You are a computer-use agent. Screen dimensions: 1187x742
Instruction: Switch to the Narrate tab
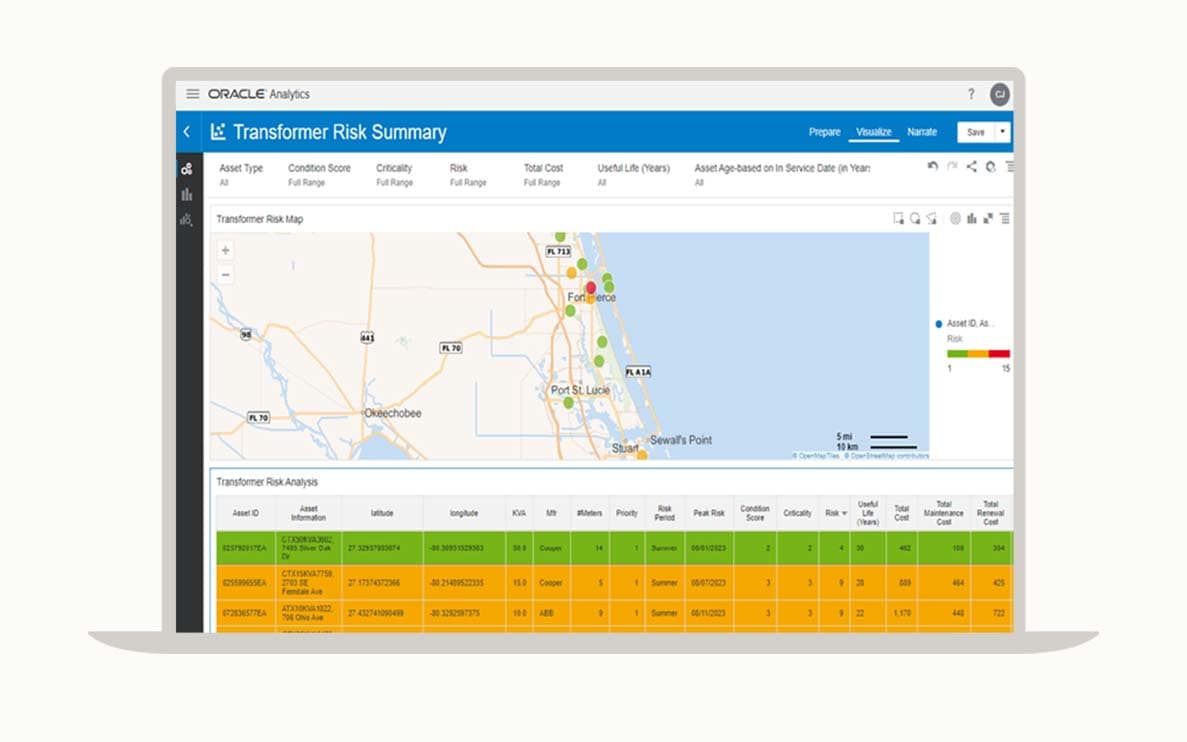coord(921,132)
